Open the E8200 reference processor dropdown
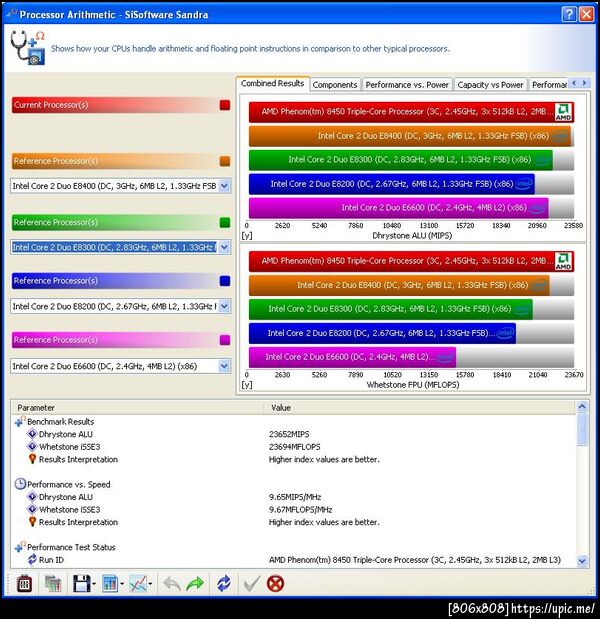This screenshot has height=619, width=600. click(x=224, y=306)
